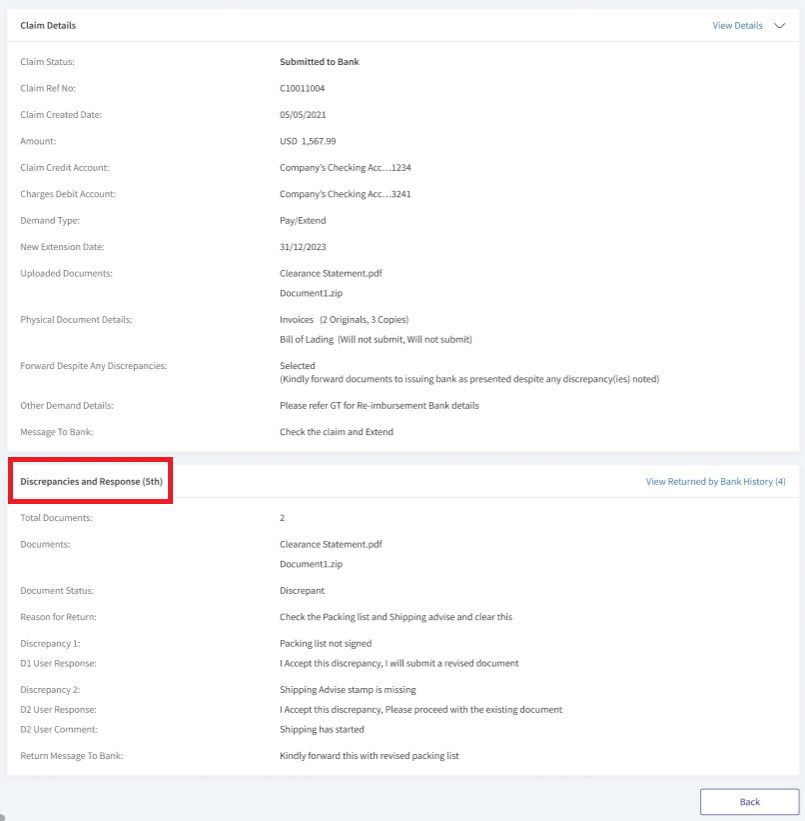Screen dimensions: 805x821
Task: Click the Pay/Extend demand type value
Action: point(303,221)
